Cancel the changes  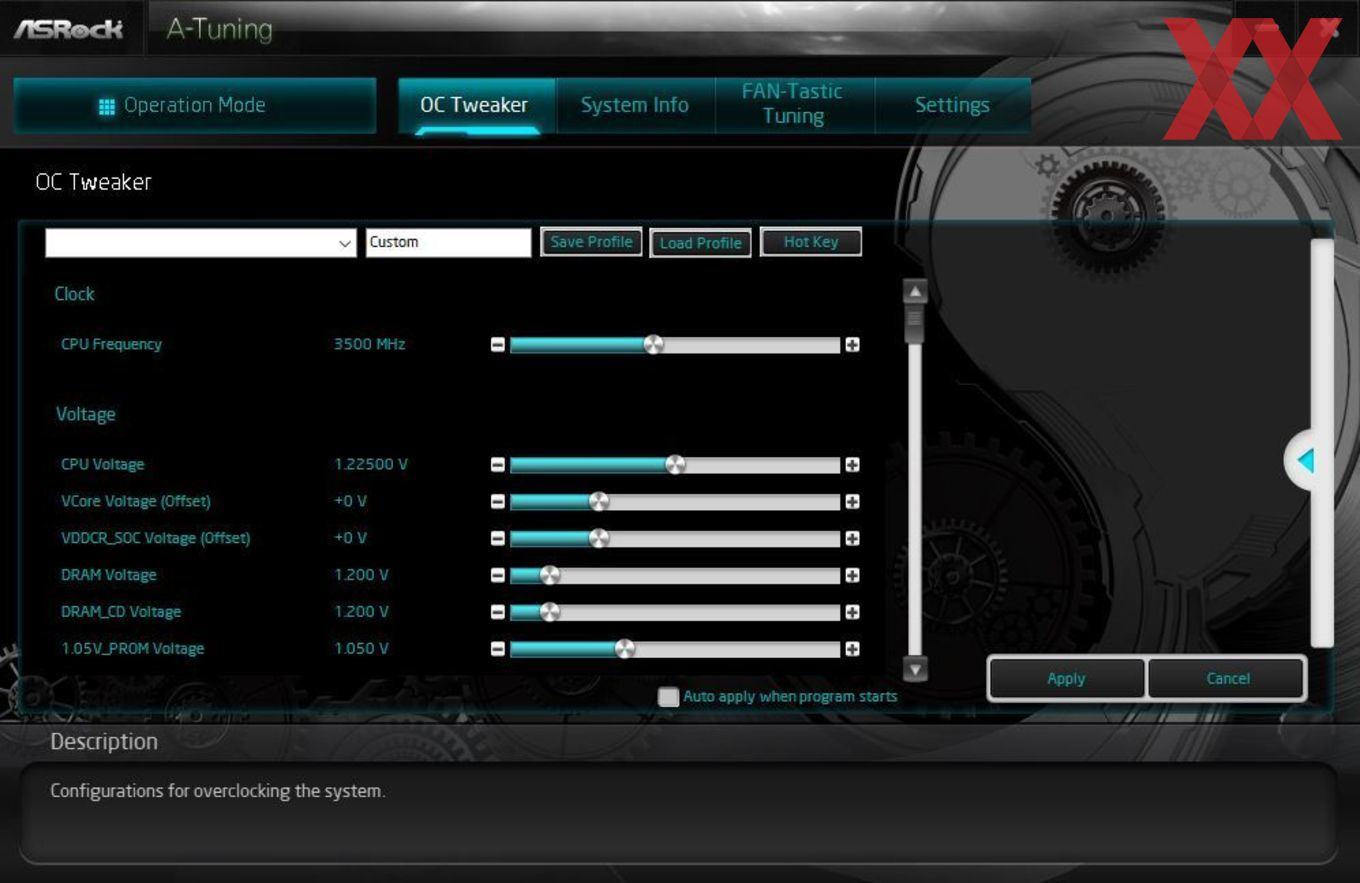pos(1228,678)
